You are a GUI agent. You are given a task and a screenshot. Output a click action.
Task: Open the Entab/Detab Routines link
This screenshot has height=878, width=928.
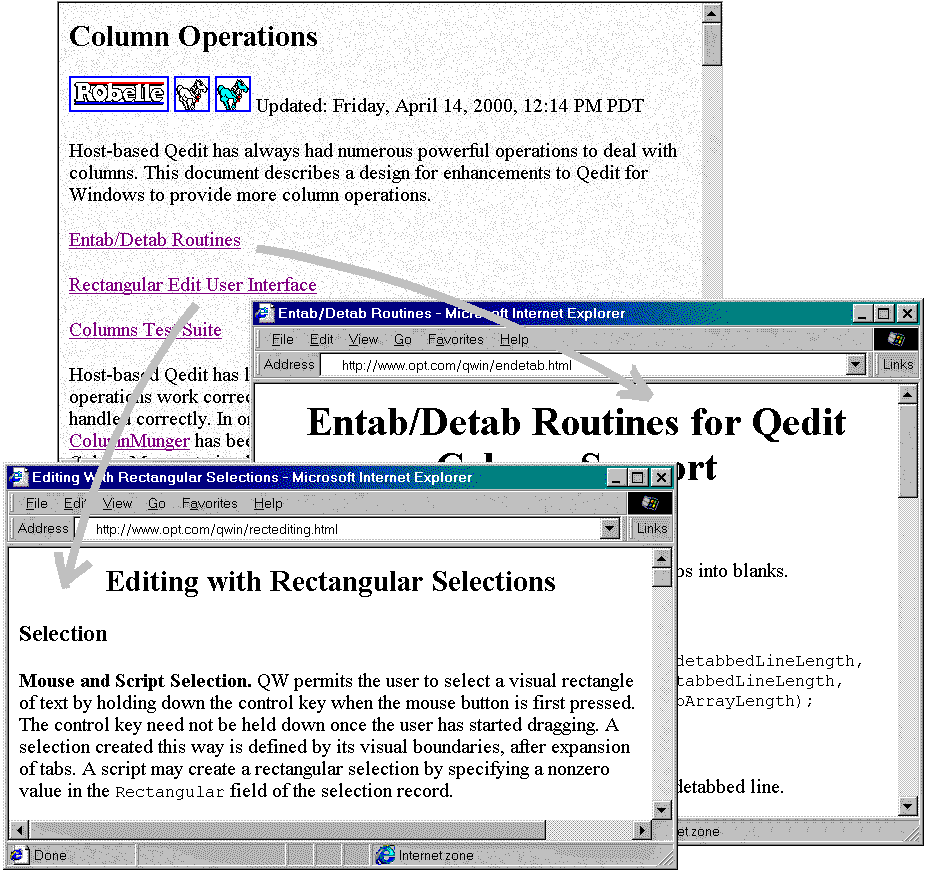(x=155, y=240)
